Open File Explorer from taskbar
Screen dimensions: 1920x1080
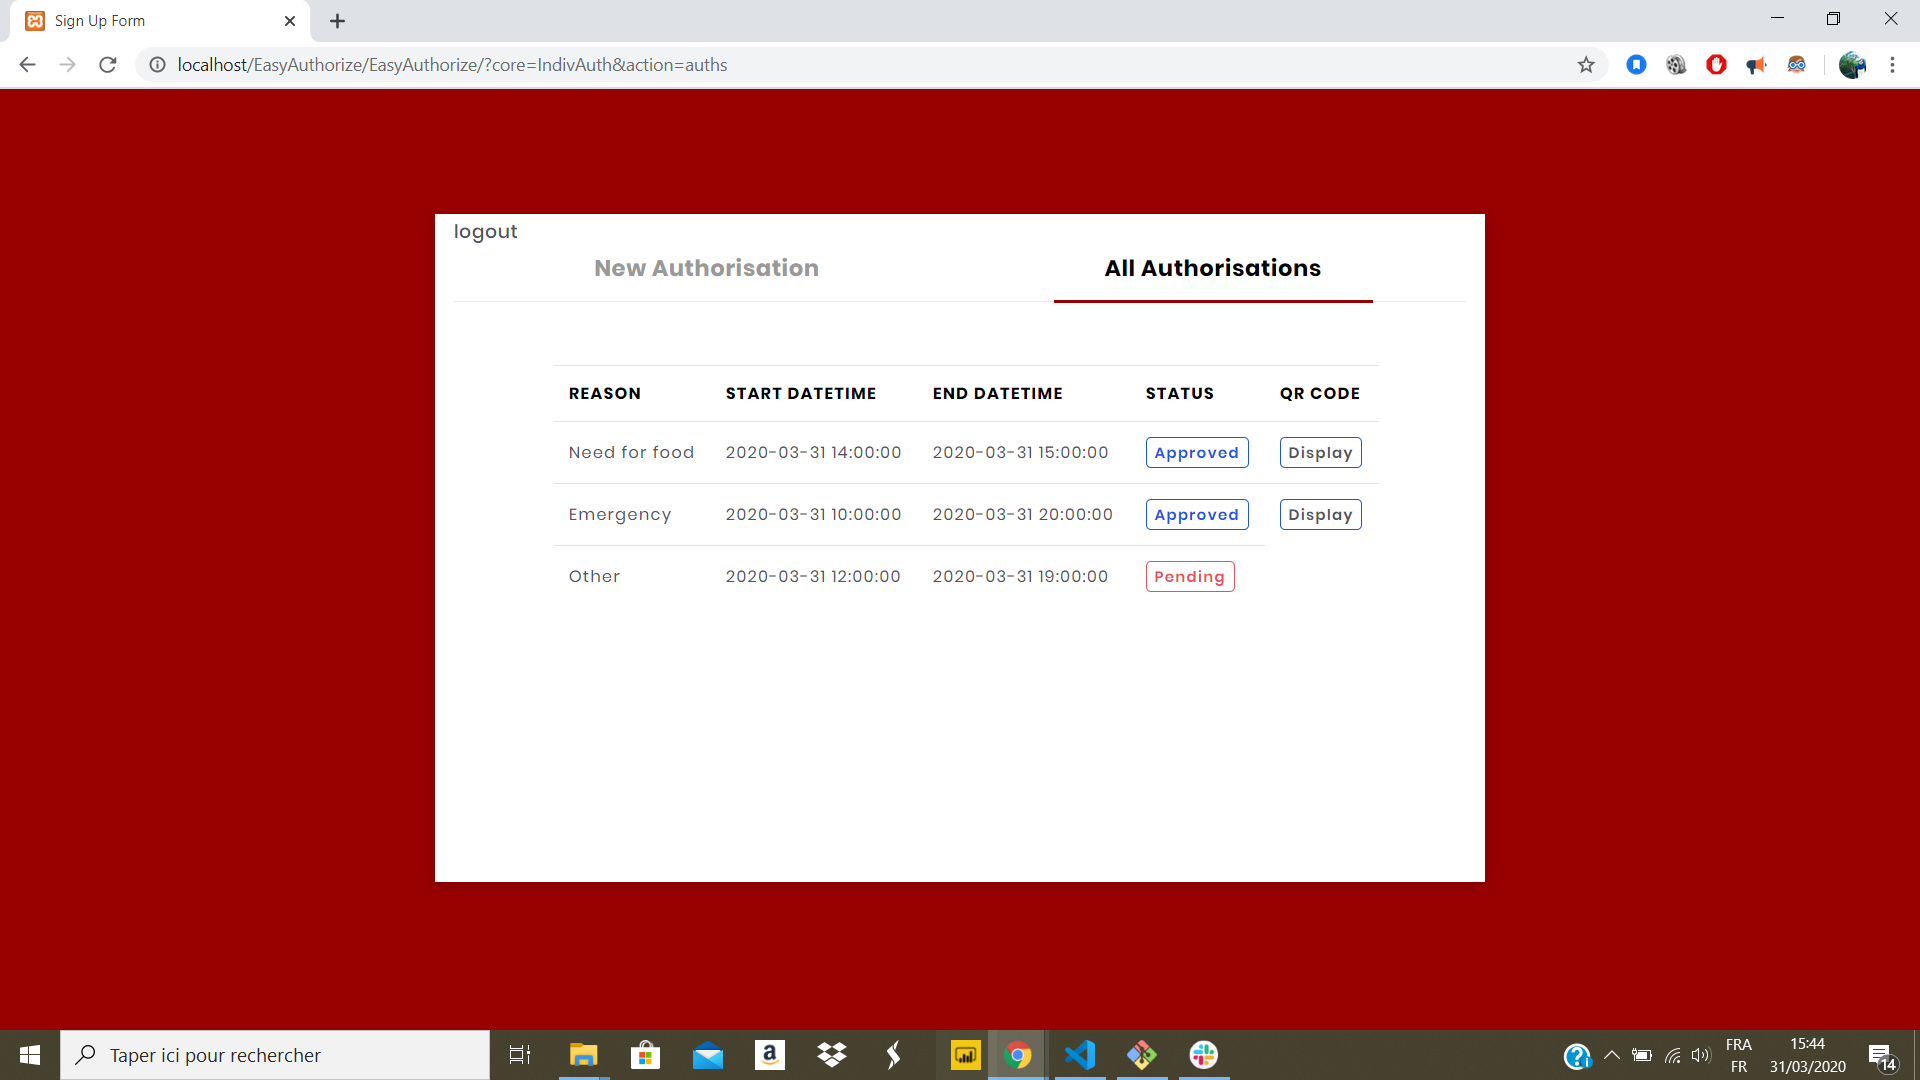[583, 1055]
